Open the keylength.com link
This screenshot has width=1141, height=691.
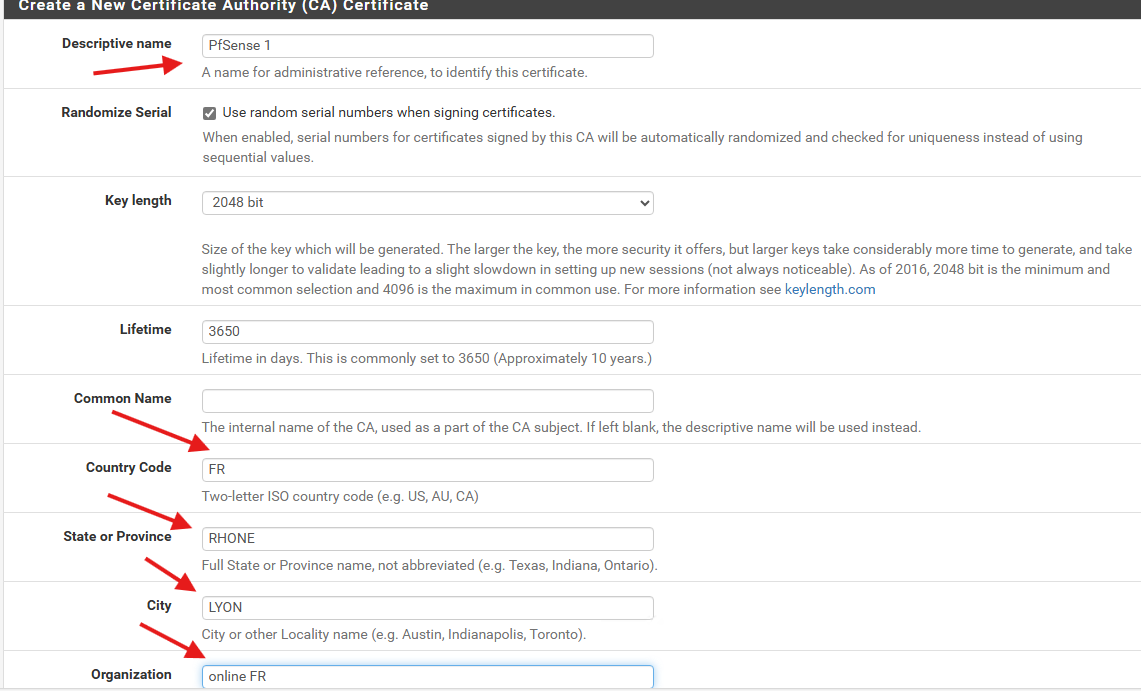(830, 289)
